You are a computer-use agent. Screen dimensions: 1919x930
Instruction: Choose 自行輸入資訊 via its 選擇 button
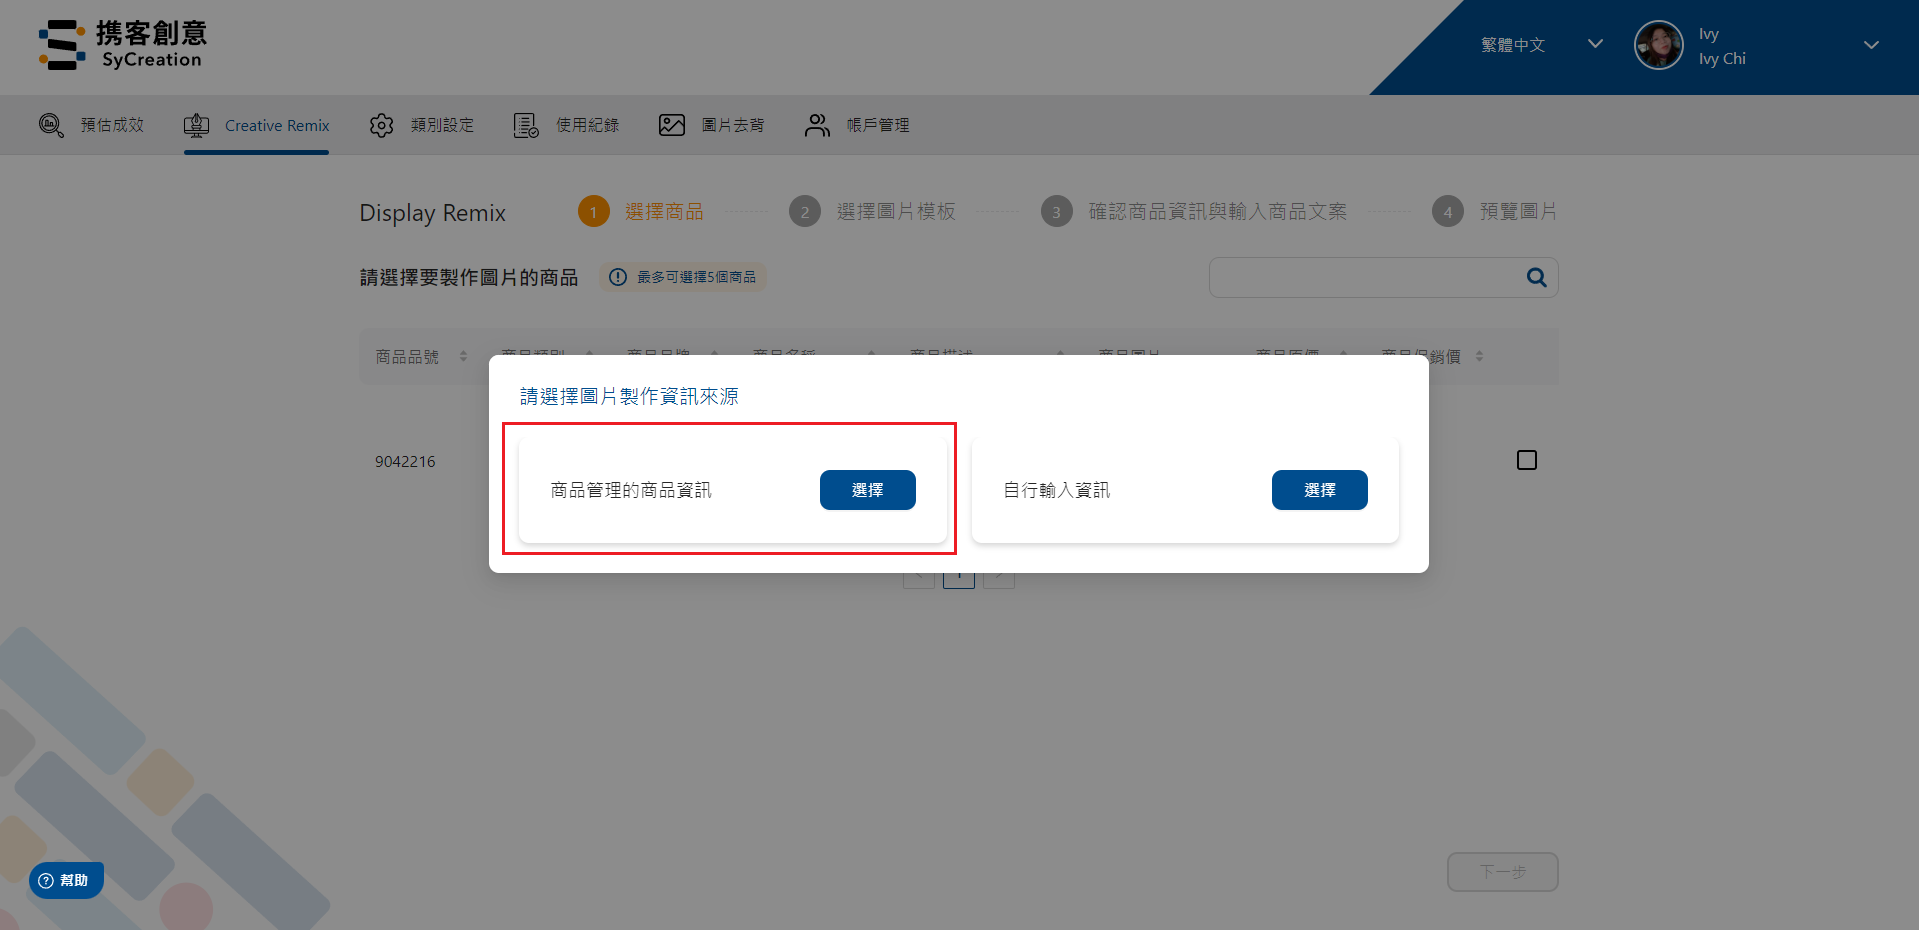pyautogui.click(x=1320, y=490)
